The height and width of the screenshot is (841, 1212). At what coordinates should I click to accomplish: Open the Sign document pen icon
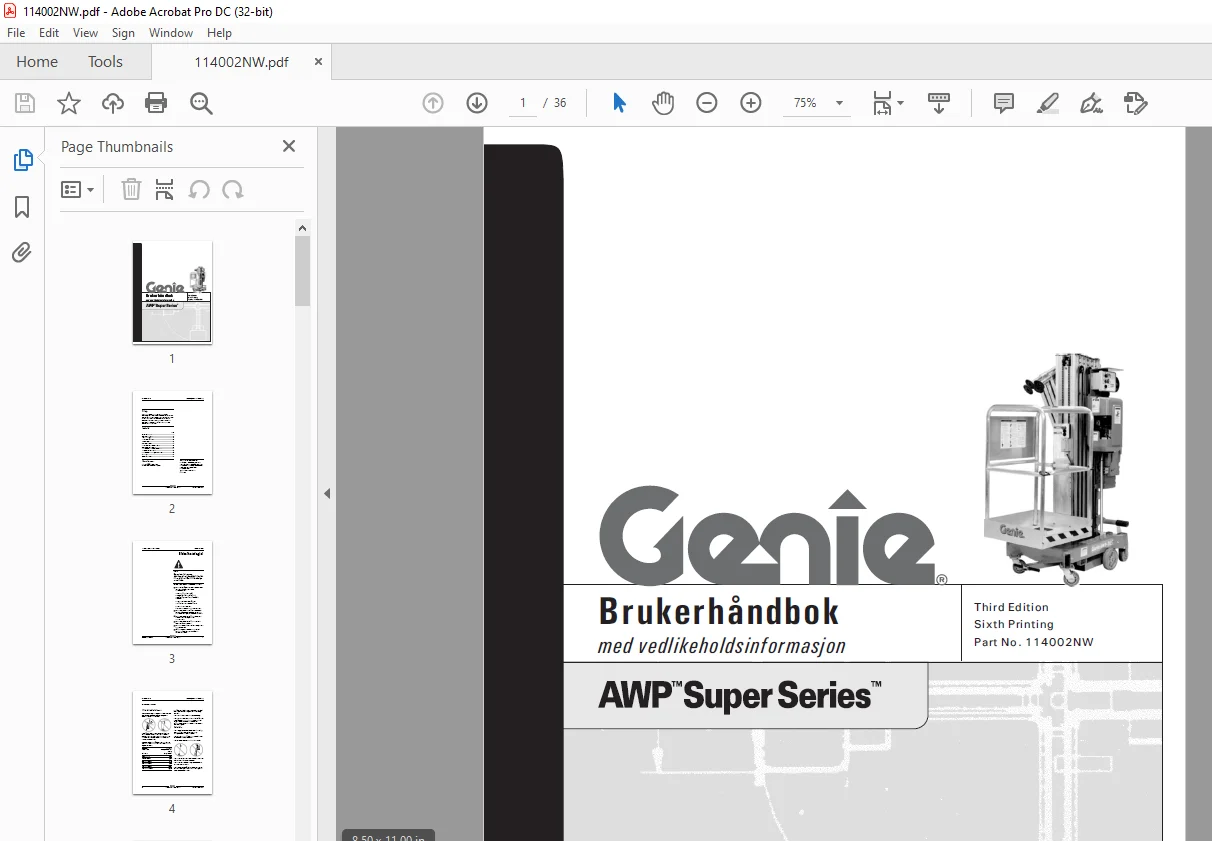click(x=1092, y=103)
